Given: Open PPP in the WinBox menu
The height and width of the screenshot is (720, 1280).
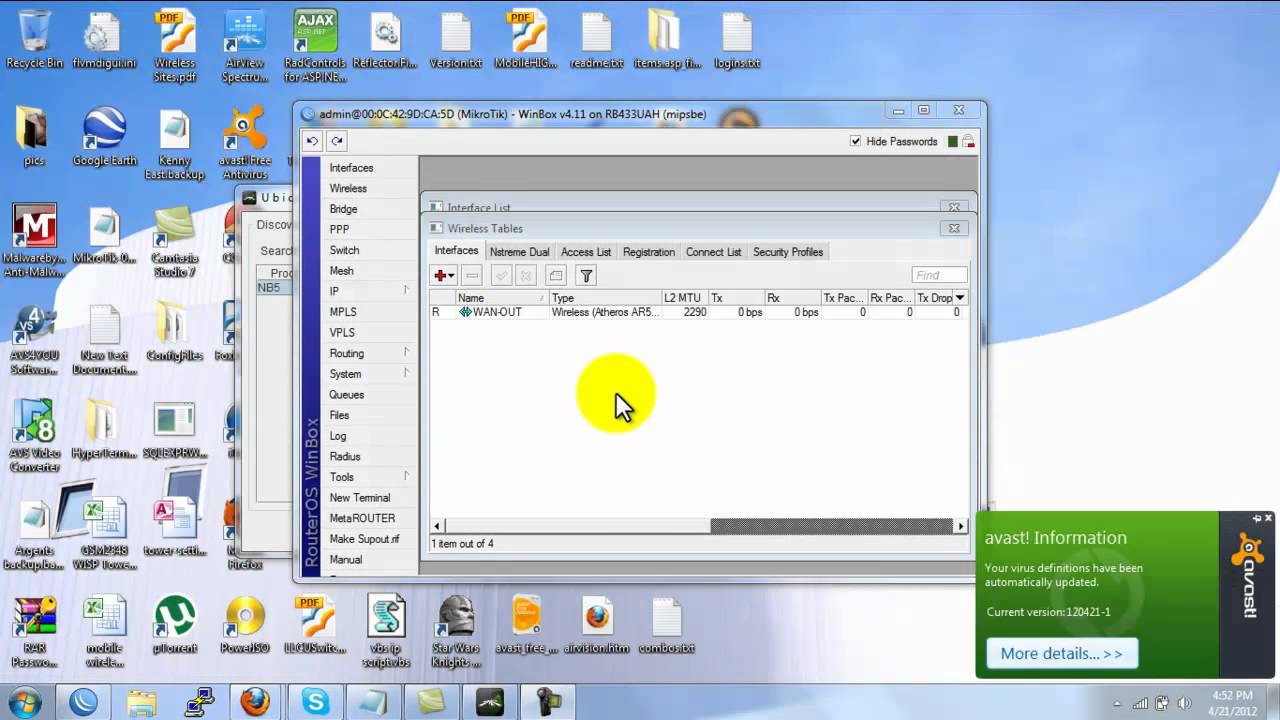Looking at the screenshot, I should click(339, 229).
